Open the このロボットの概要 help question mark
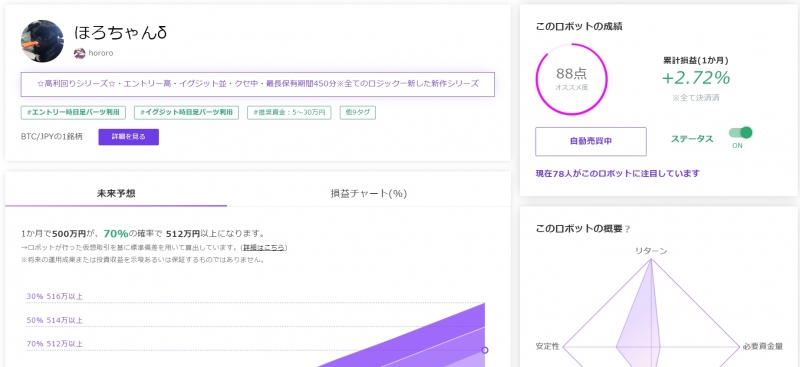 tap(628, 229)
